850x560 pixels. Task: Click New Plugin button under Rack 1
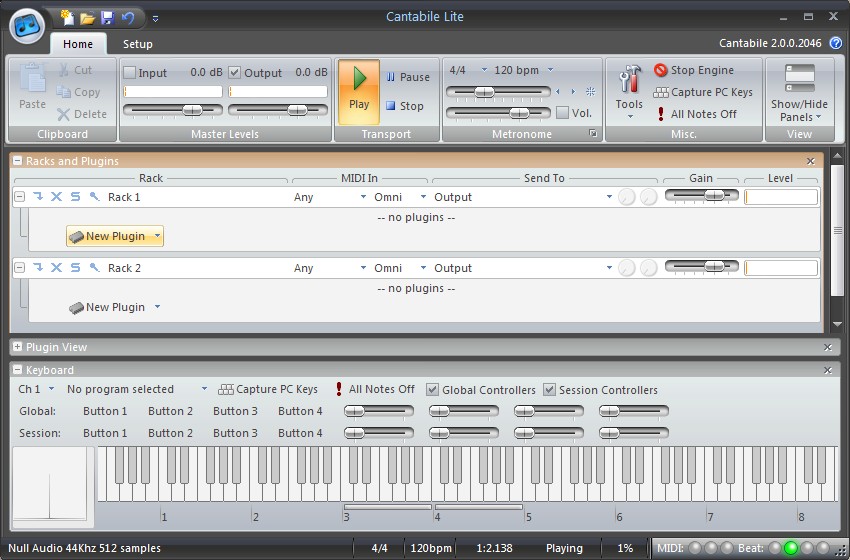[x=115, y=236]
